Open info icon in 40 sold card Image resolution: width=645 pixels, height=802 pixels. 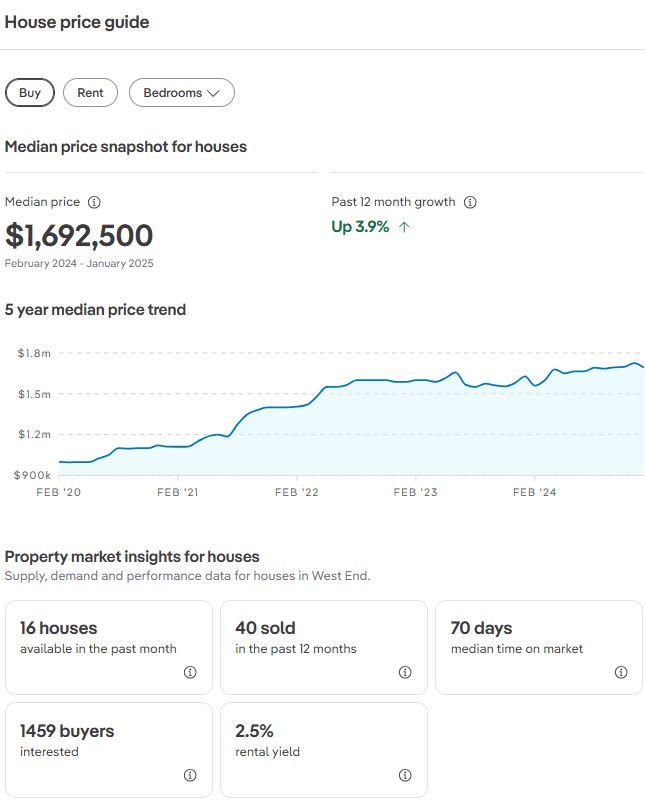(x=405, y=673)
